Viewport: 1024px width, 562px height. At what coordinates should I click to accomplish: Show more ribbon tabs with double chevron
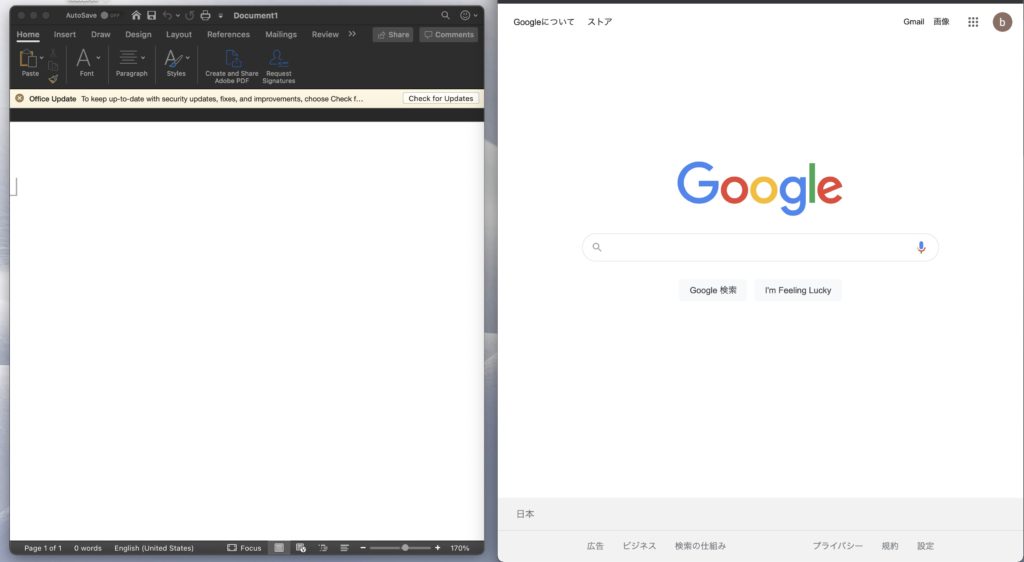pyautogui.click(x=352, y=34)
